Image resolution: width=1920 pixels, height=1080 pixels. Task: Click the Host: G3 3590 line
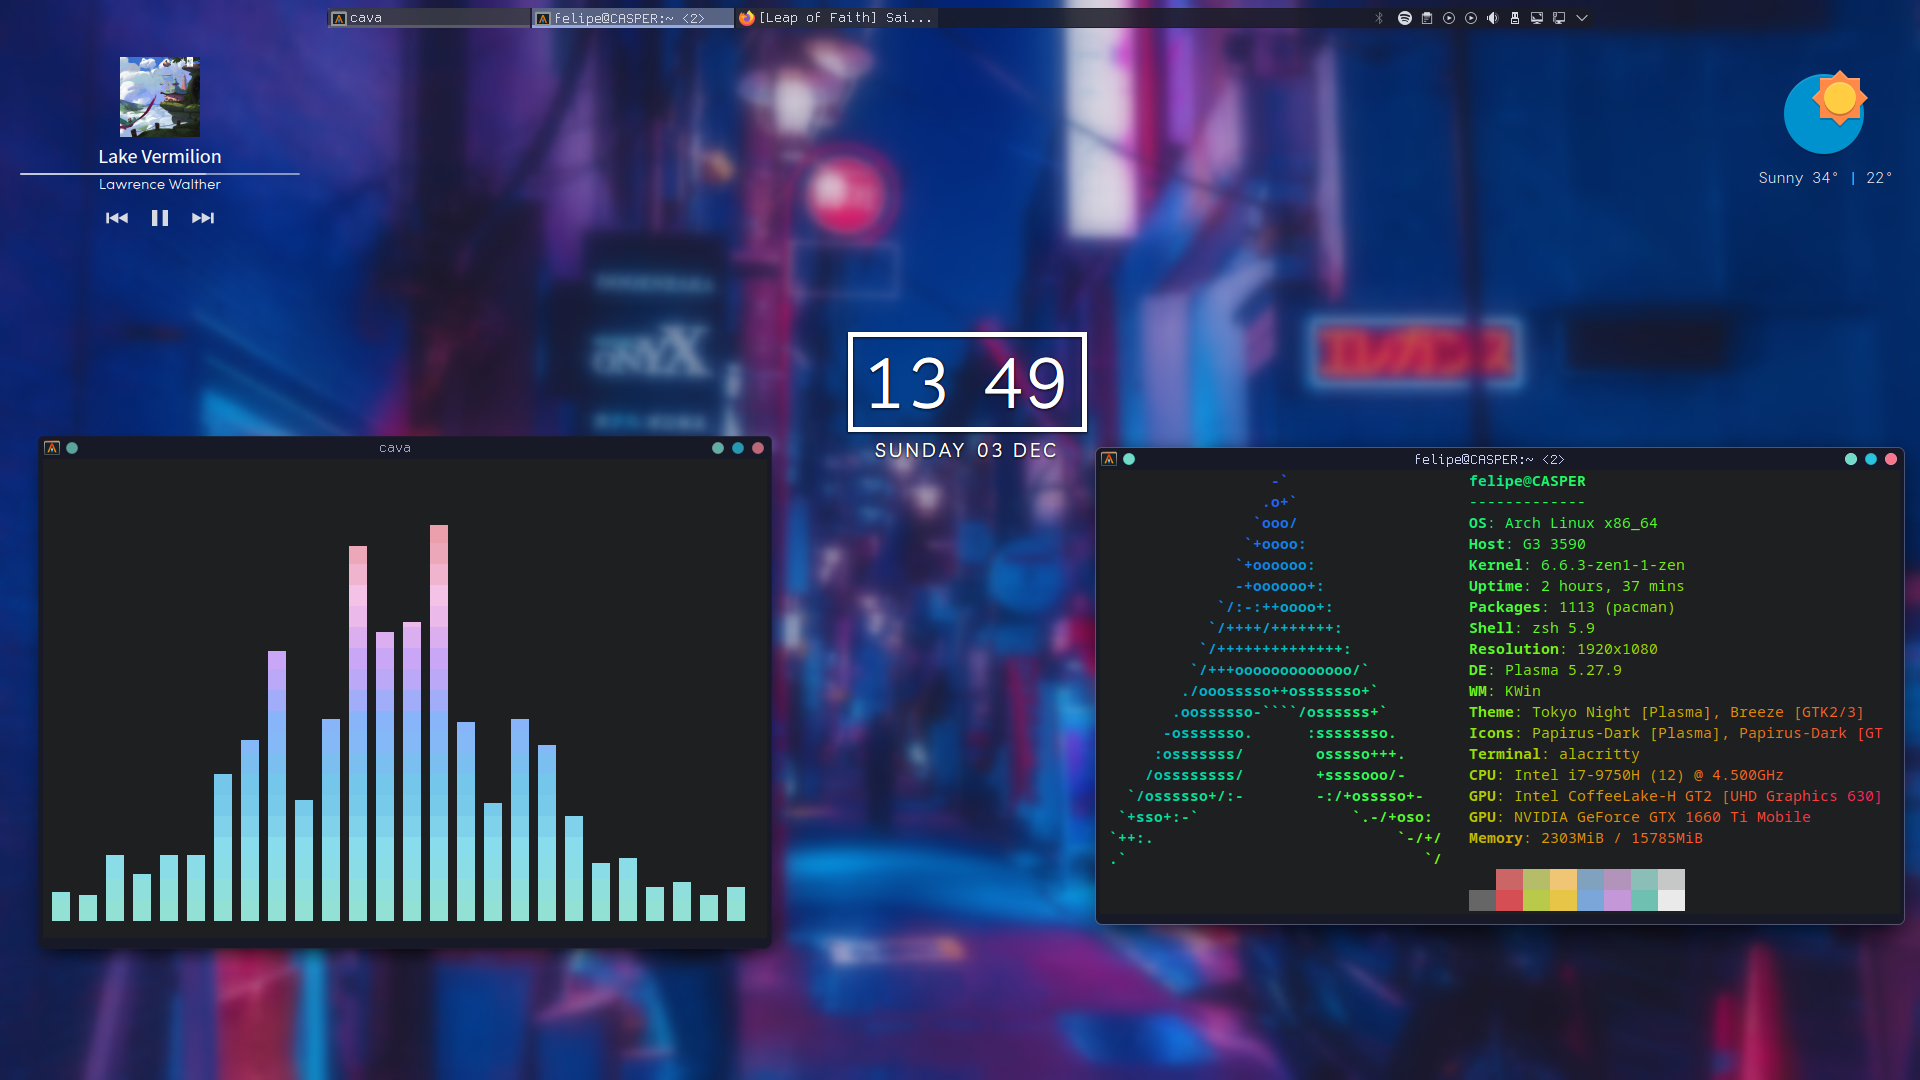click(1527, 544)
